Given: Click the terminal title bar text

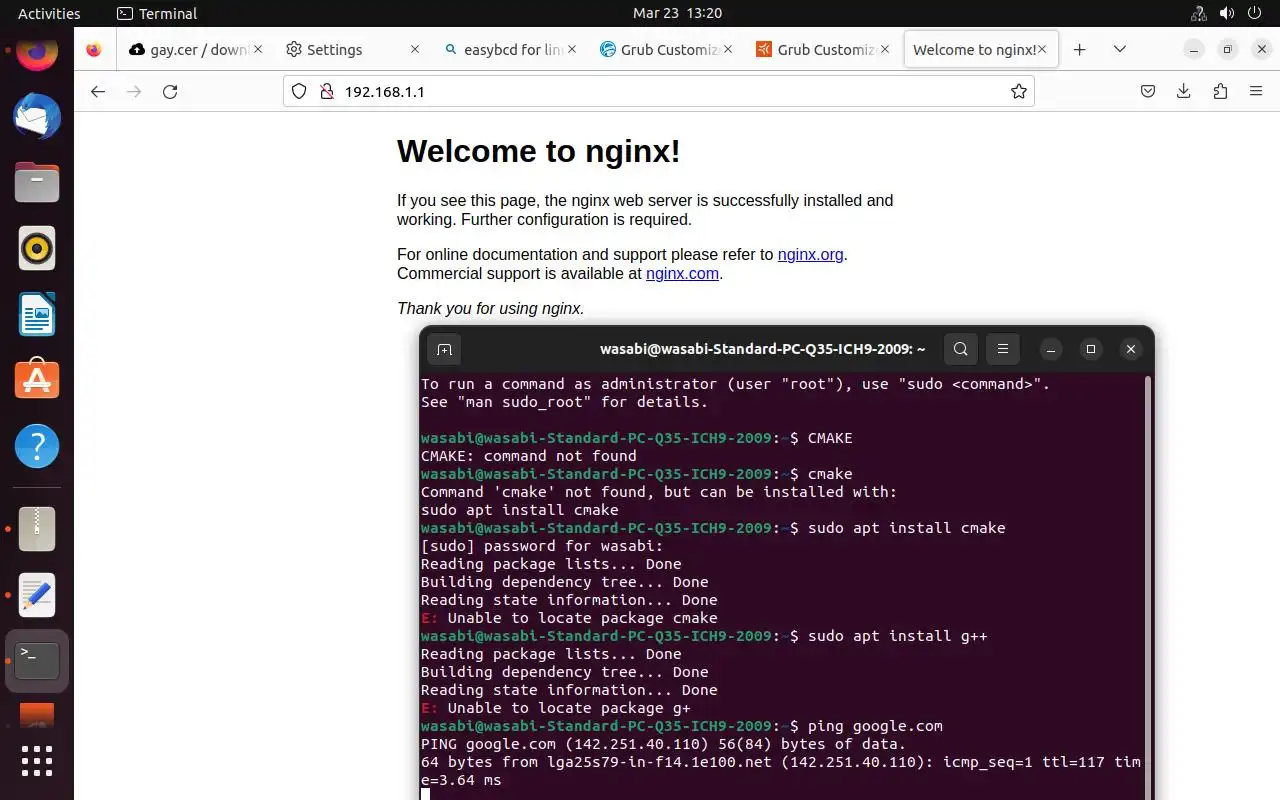Looking at the screenshot, I should pyautogui.click(x=762, y=349).
